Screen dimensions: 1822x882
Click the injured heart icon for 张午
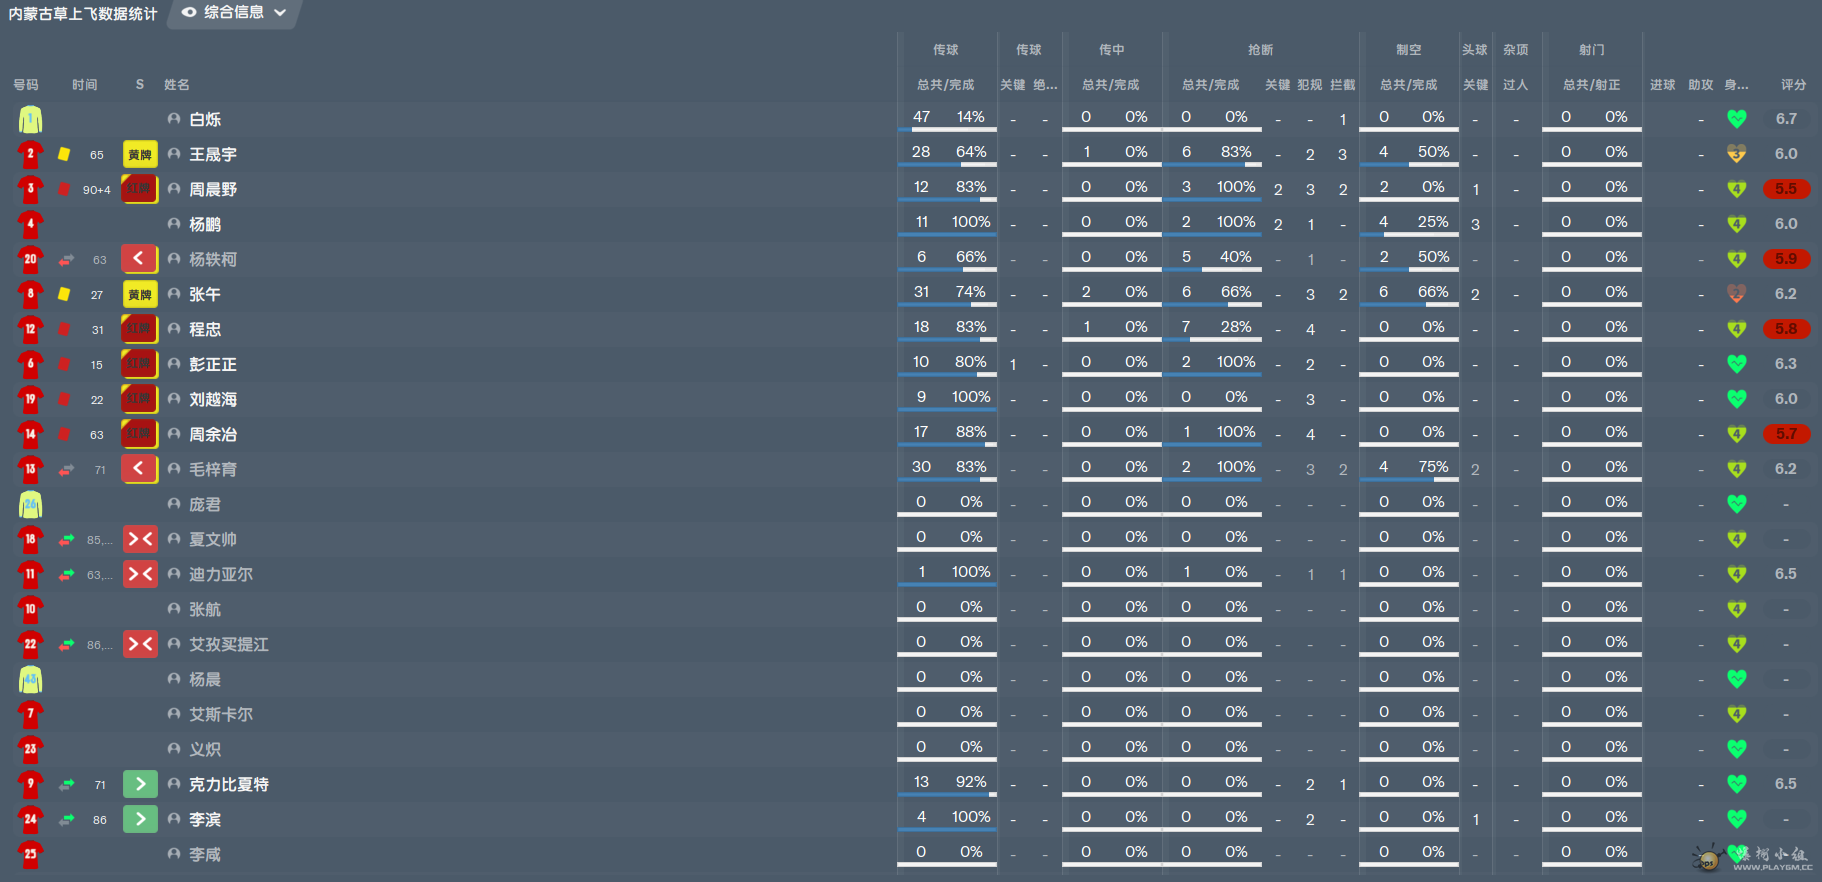(1737, 294)
